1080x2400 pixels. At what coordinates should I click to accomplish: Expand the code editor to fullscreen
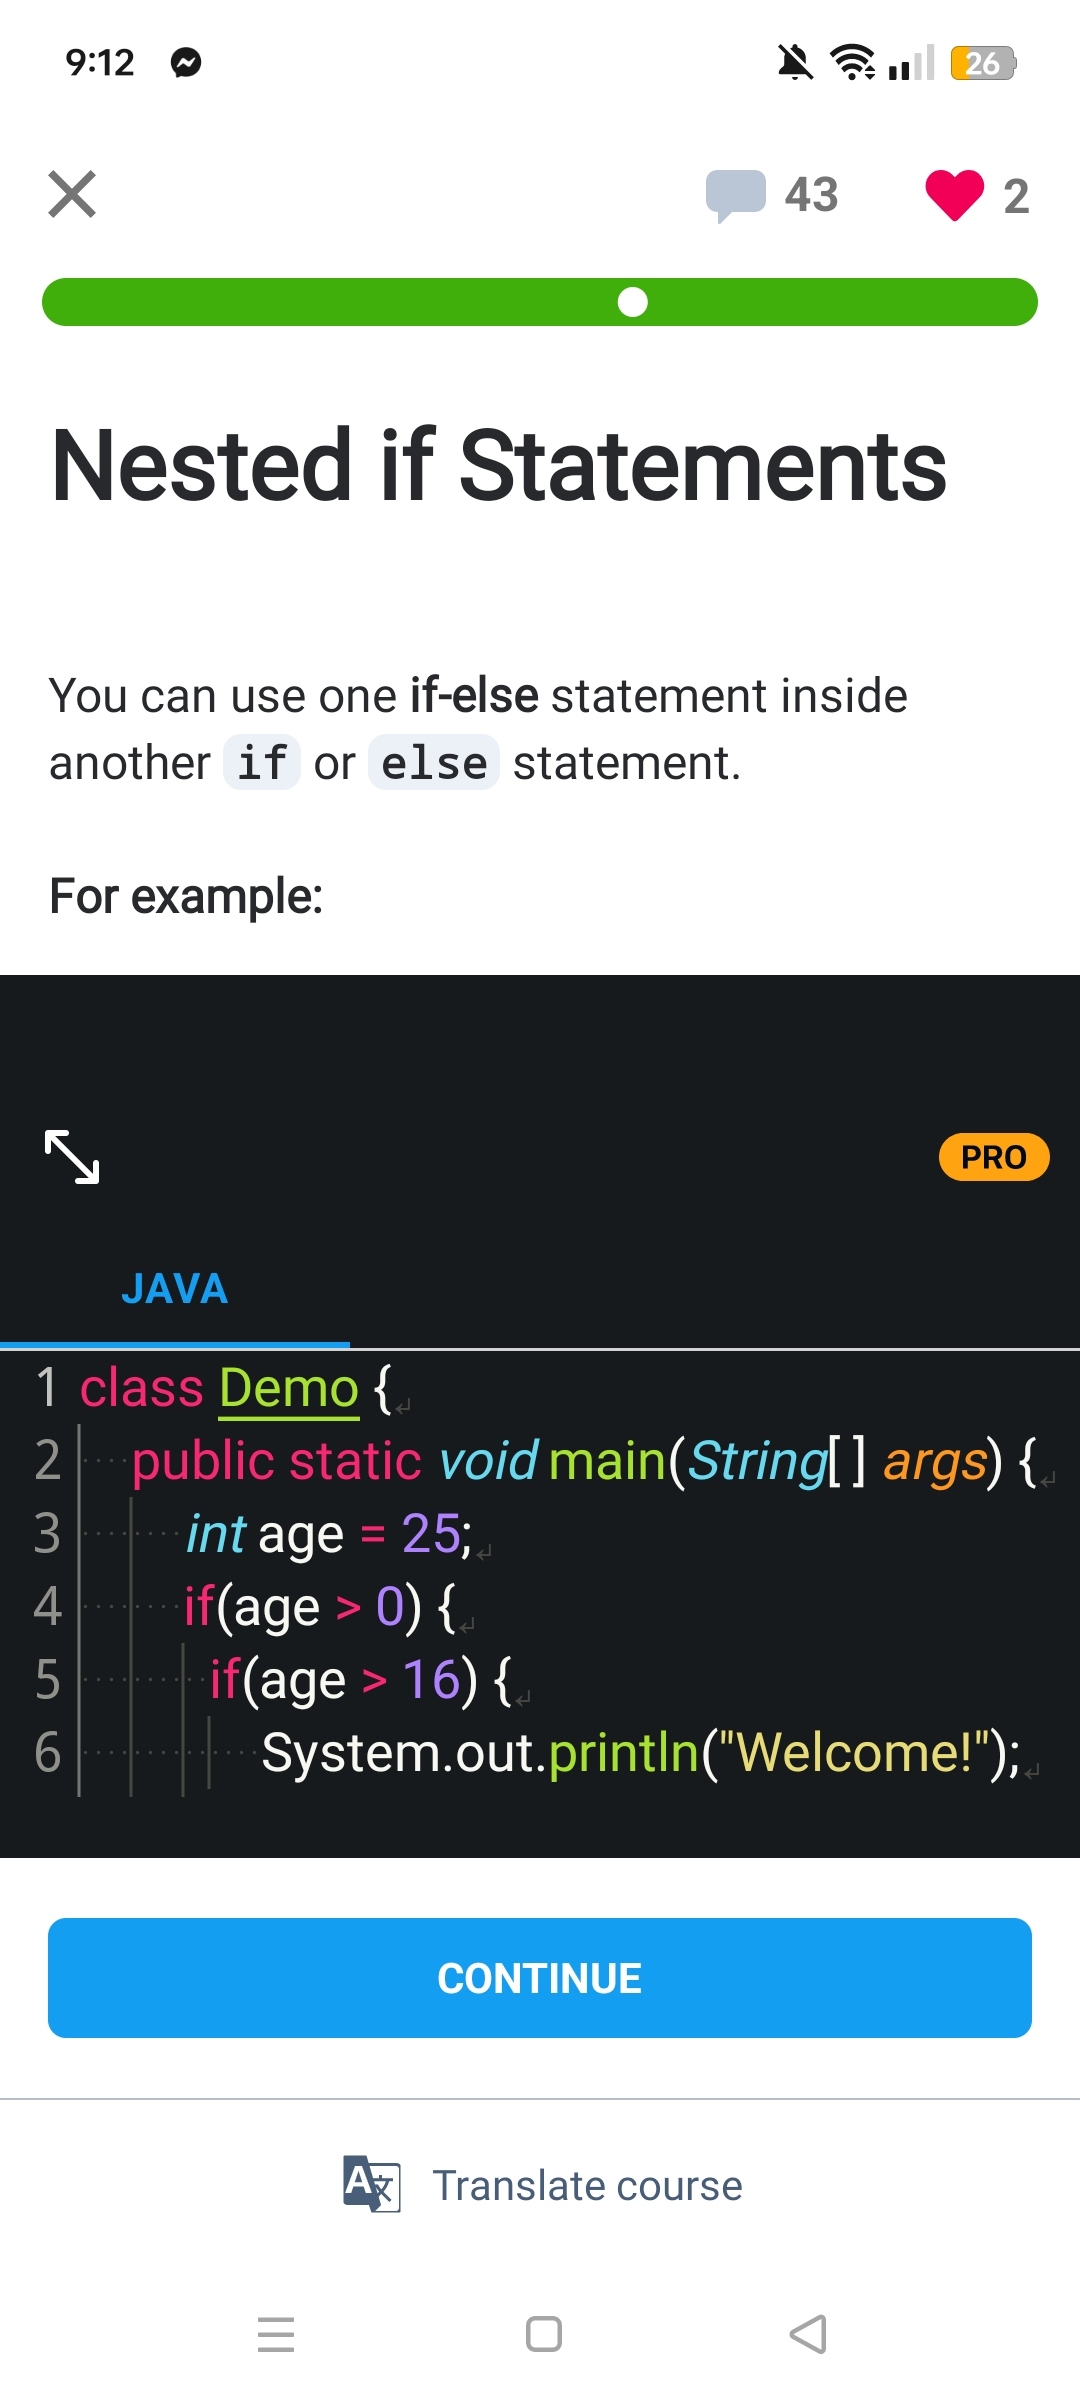coord(72,1157)
